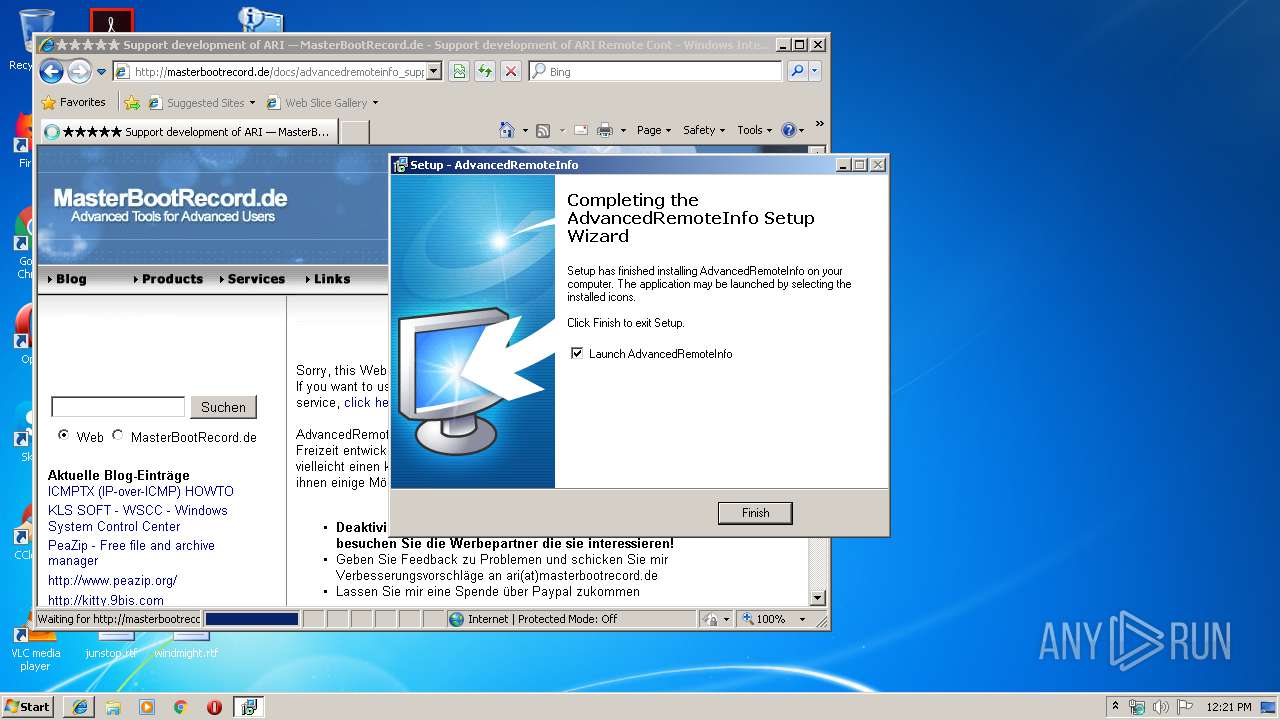Click the search magnifier button
Viewport: 1280px width, 720px height.
[797, 71]
